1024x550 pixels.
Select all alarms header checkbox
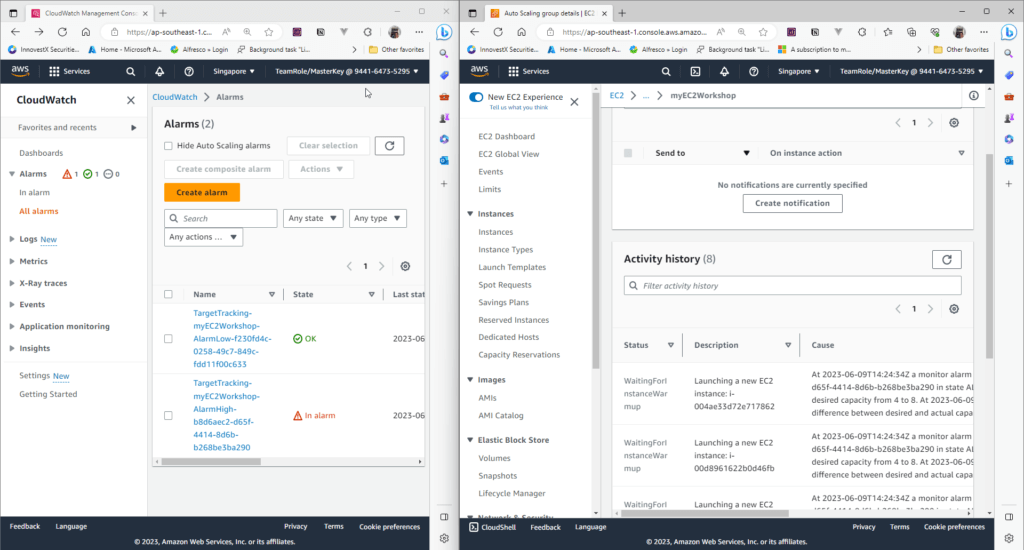168,295
